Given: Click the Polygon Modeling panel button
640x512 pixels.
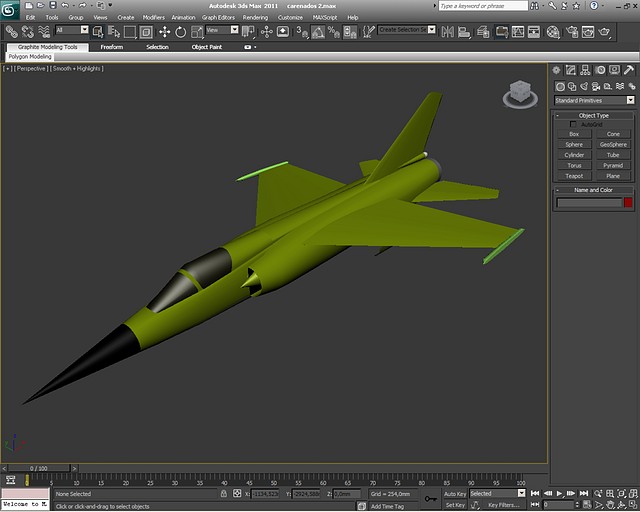Looking at the screenshot, I should coord(30,57).
